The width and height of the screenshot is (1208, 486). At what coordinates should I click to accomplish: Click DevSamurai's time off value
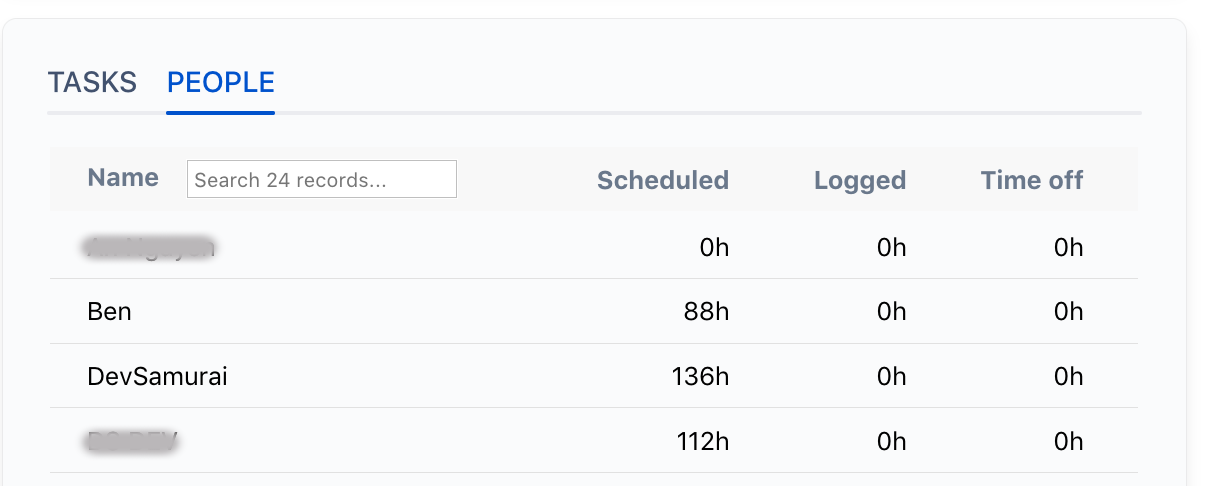tap(1068, 376)
